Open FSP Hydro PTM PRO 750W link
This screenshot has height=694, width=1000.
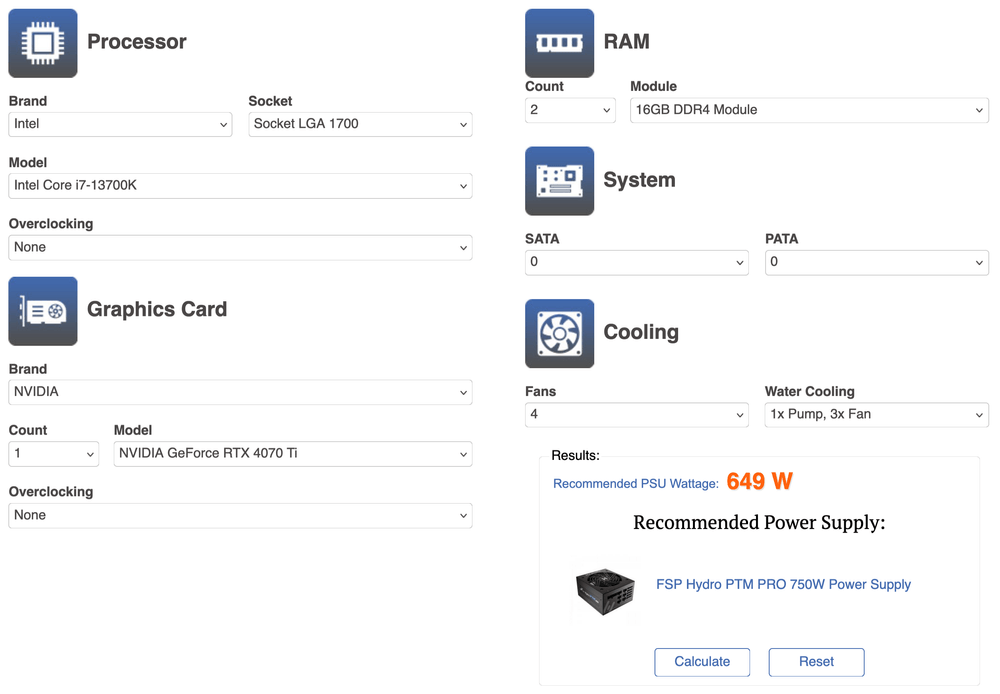click(x=783, y=584)
